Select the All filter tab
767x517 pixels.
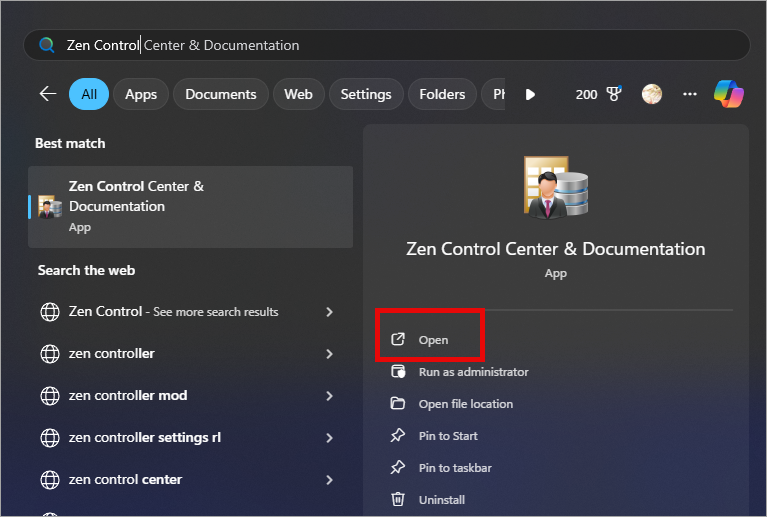point(89,94)
